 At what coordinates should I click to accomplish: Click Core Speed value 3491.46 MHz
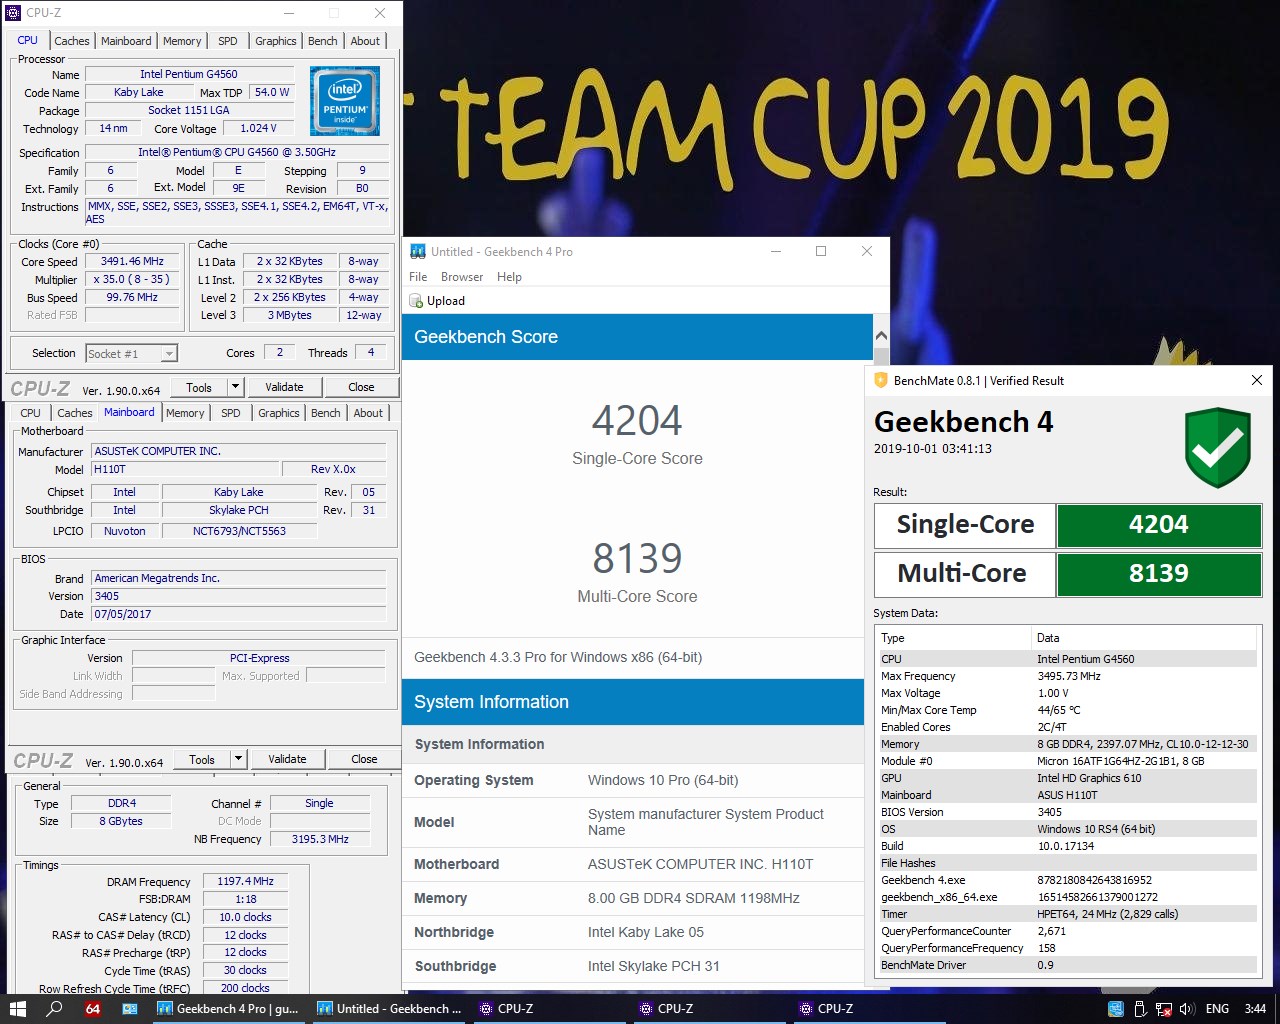[132, 261]
